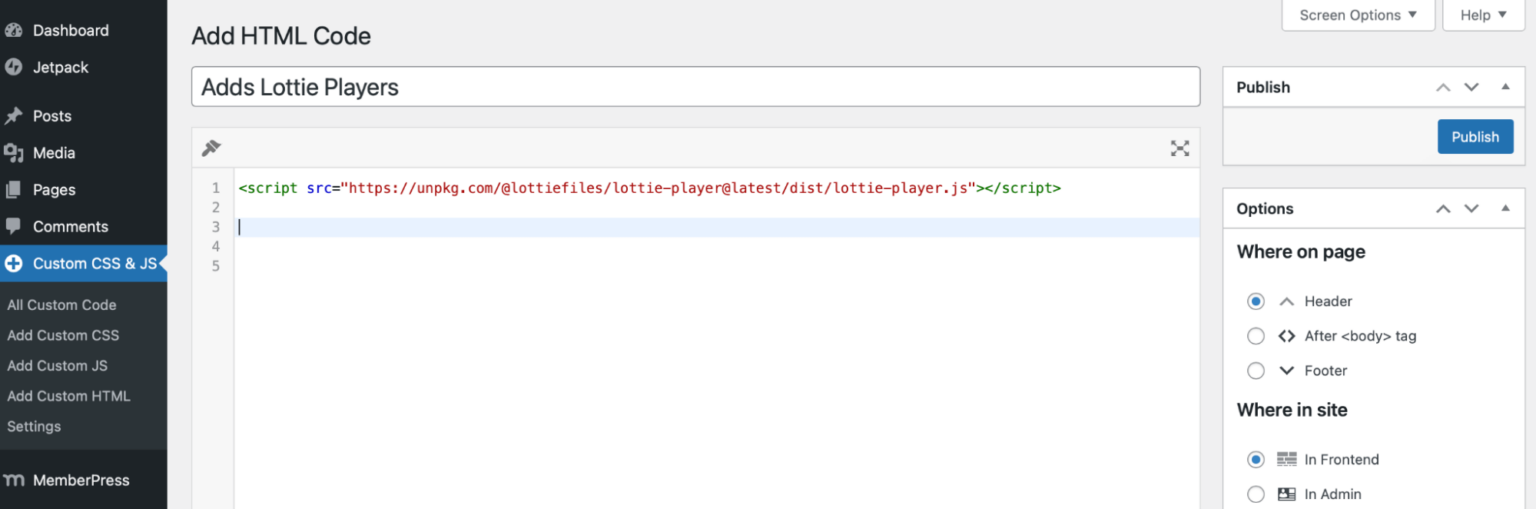
Task: Collapse the Options panel toggle triangle
Action: pyautogui.click(x=1505, y=209)
